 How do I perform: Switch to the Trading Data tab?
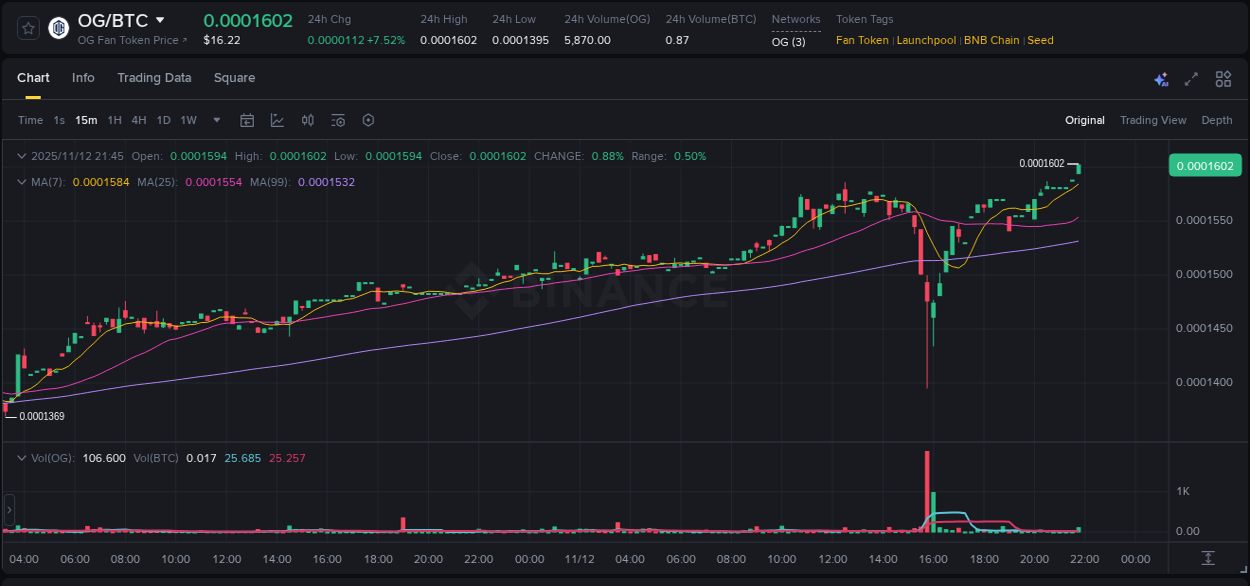coord(154,78)
